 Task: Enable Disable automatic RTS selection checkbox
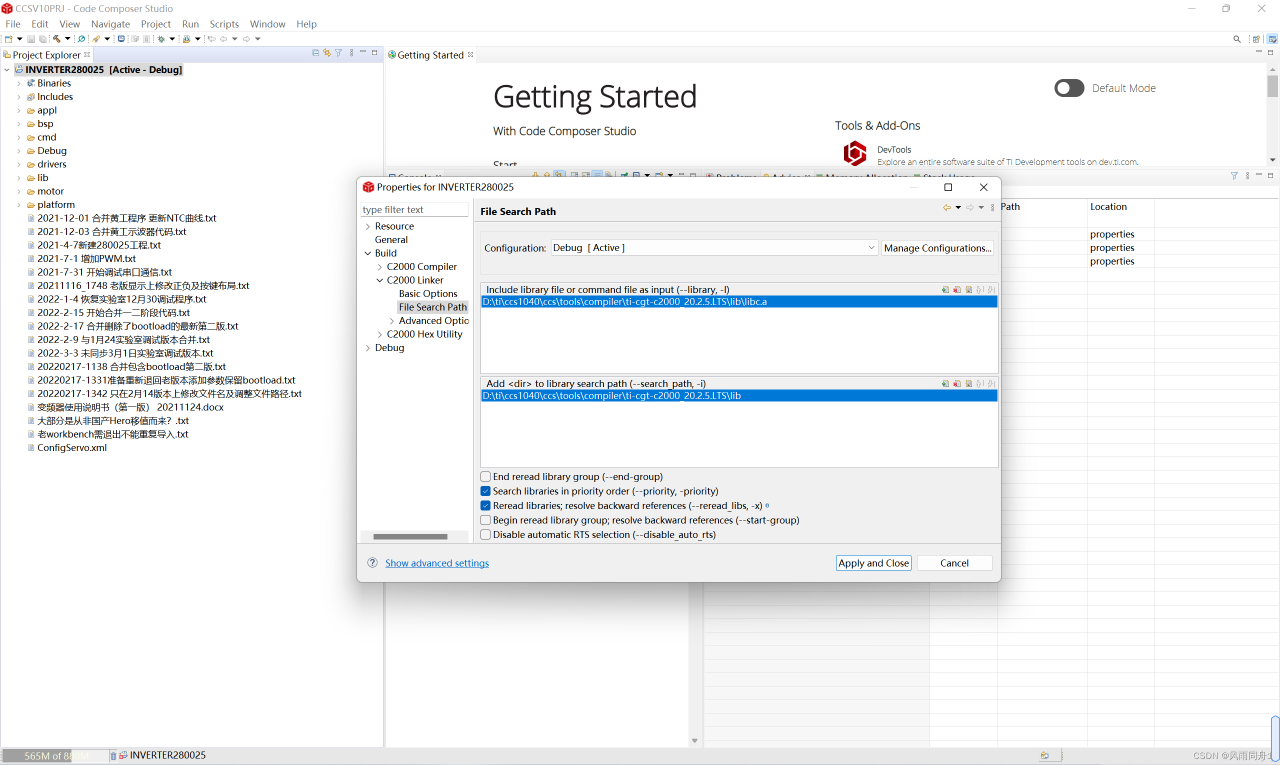coord(486,535)
